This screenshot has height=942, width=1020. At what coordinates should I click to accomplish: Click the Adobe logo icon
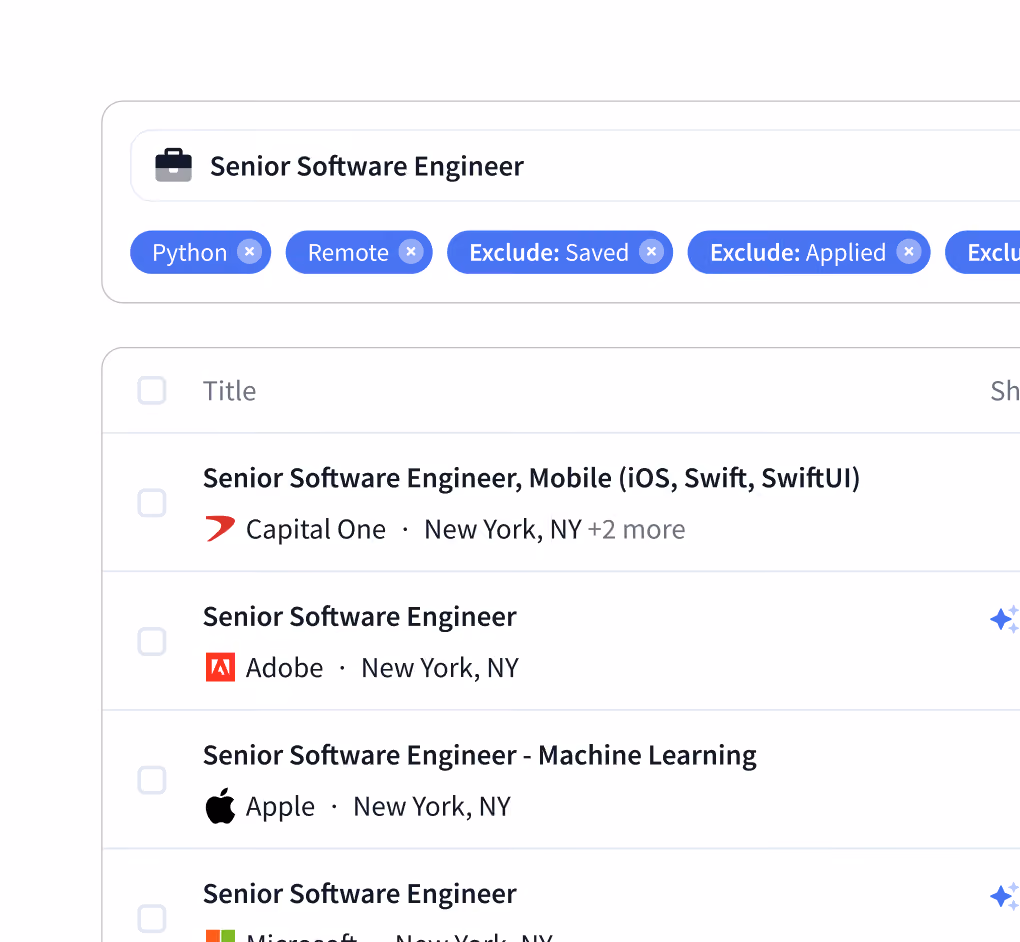[220, 667]
